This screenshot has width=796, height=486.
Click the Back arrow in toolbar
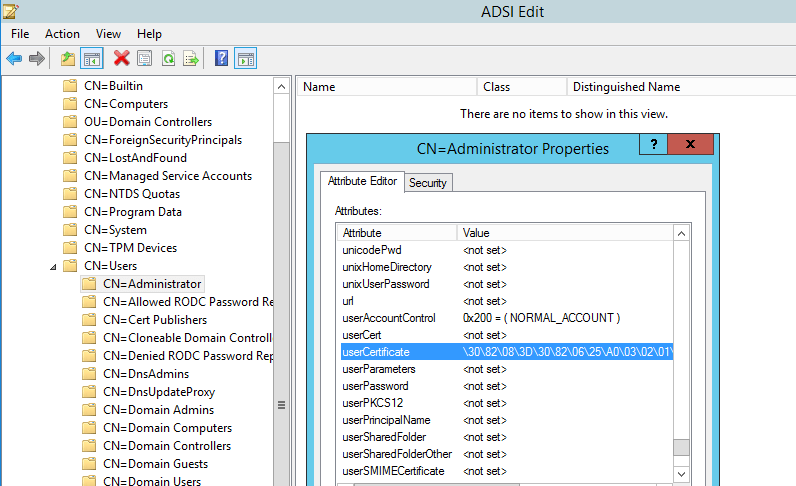(14, 59)
